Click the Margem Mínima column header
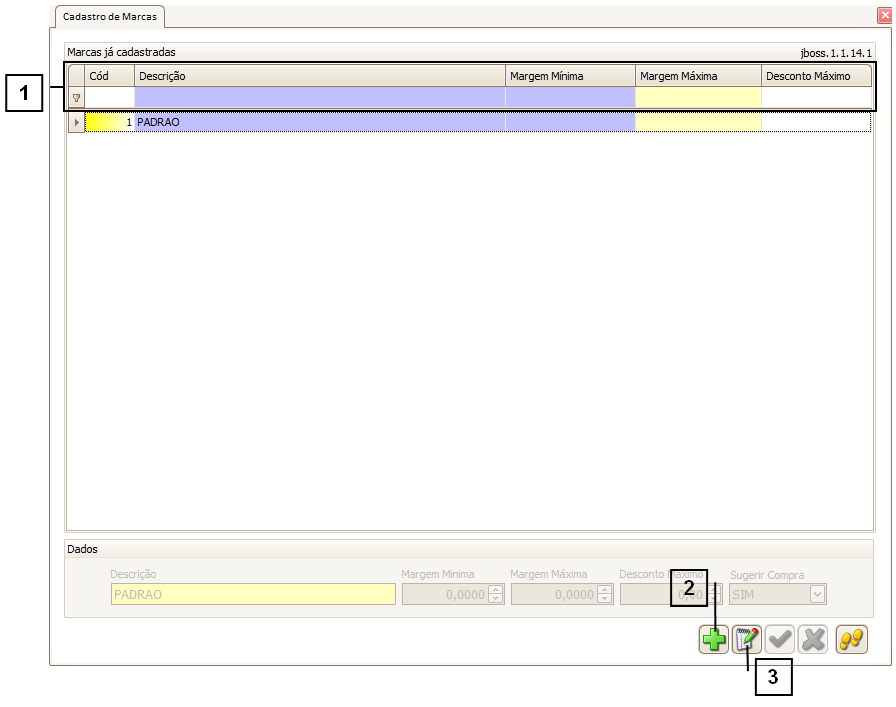Image resolution: width=896 pixels, height=707 pixels. coord(569,76)
